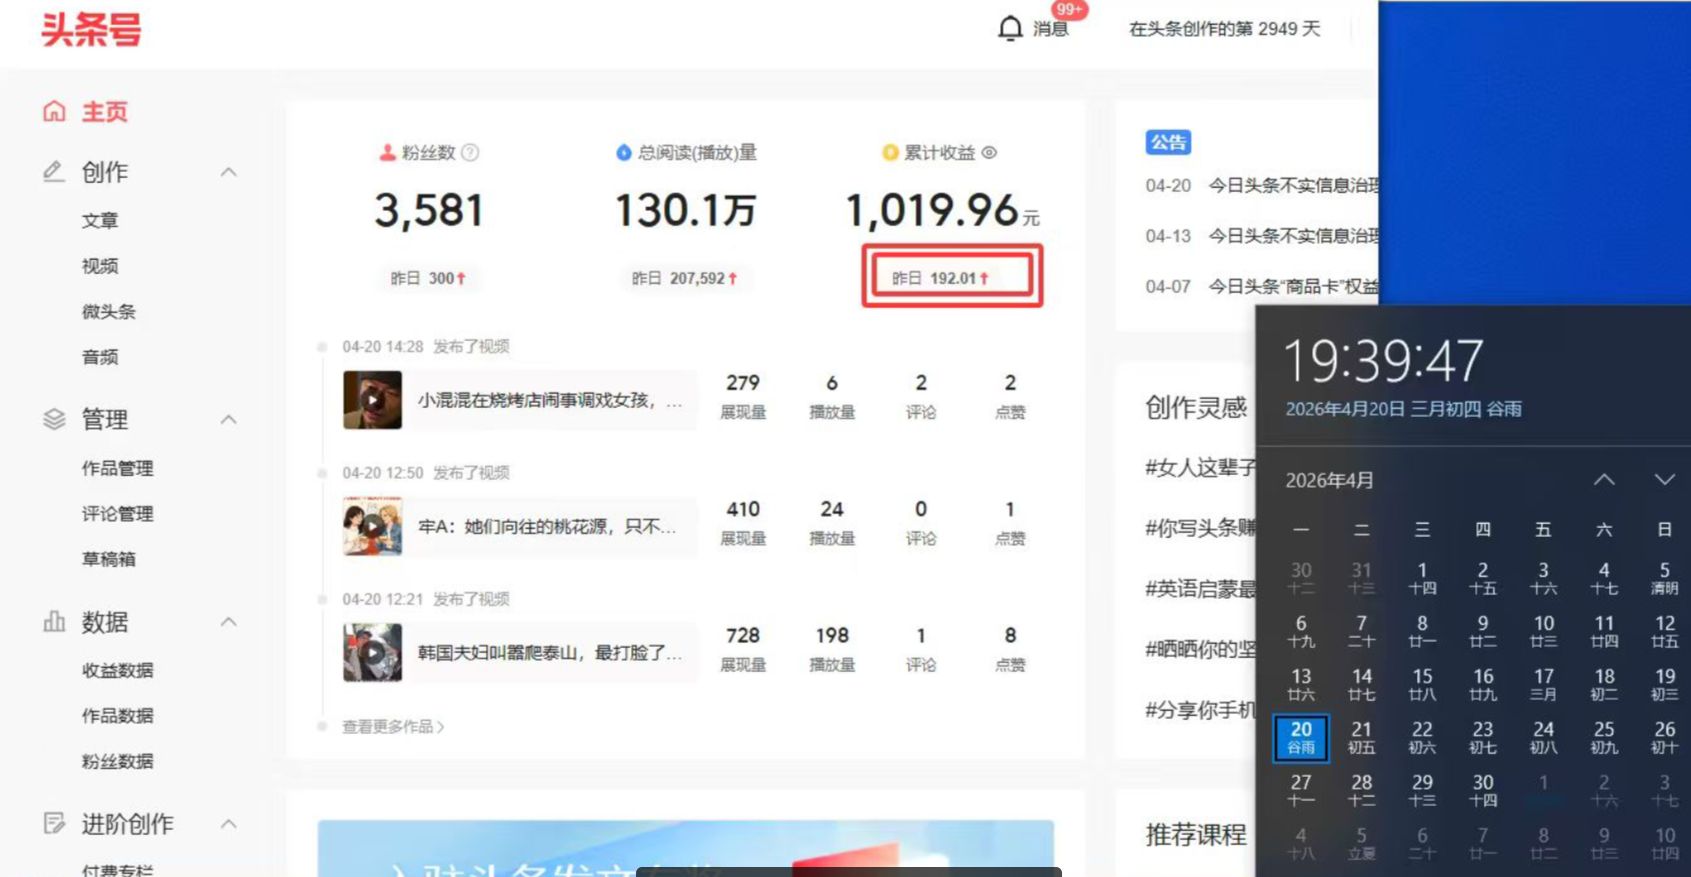
Task: Click the 2026年4月 calendar month header
Action: 1329,481
